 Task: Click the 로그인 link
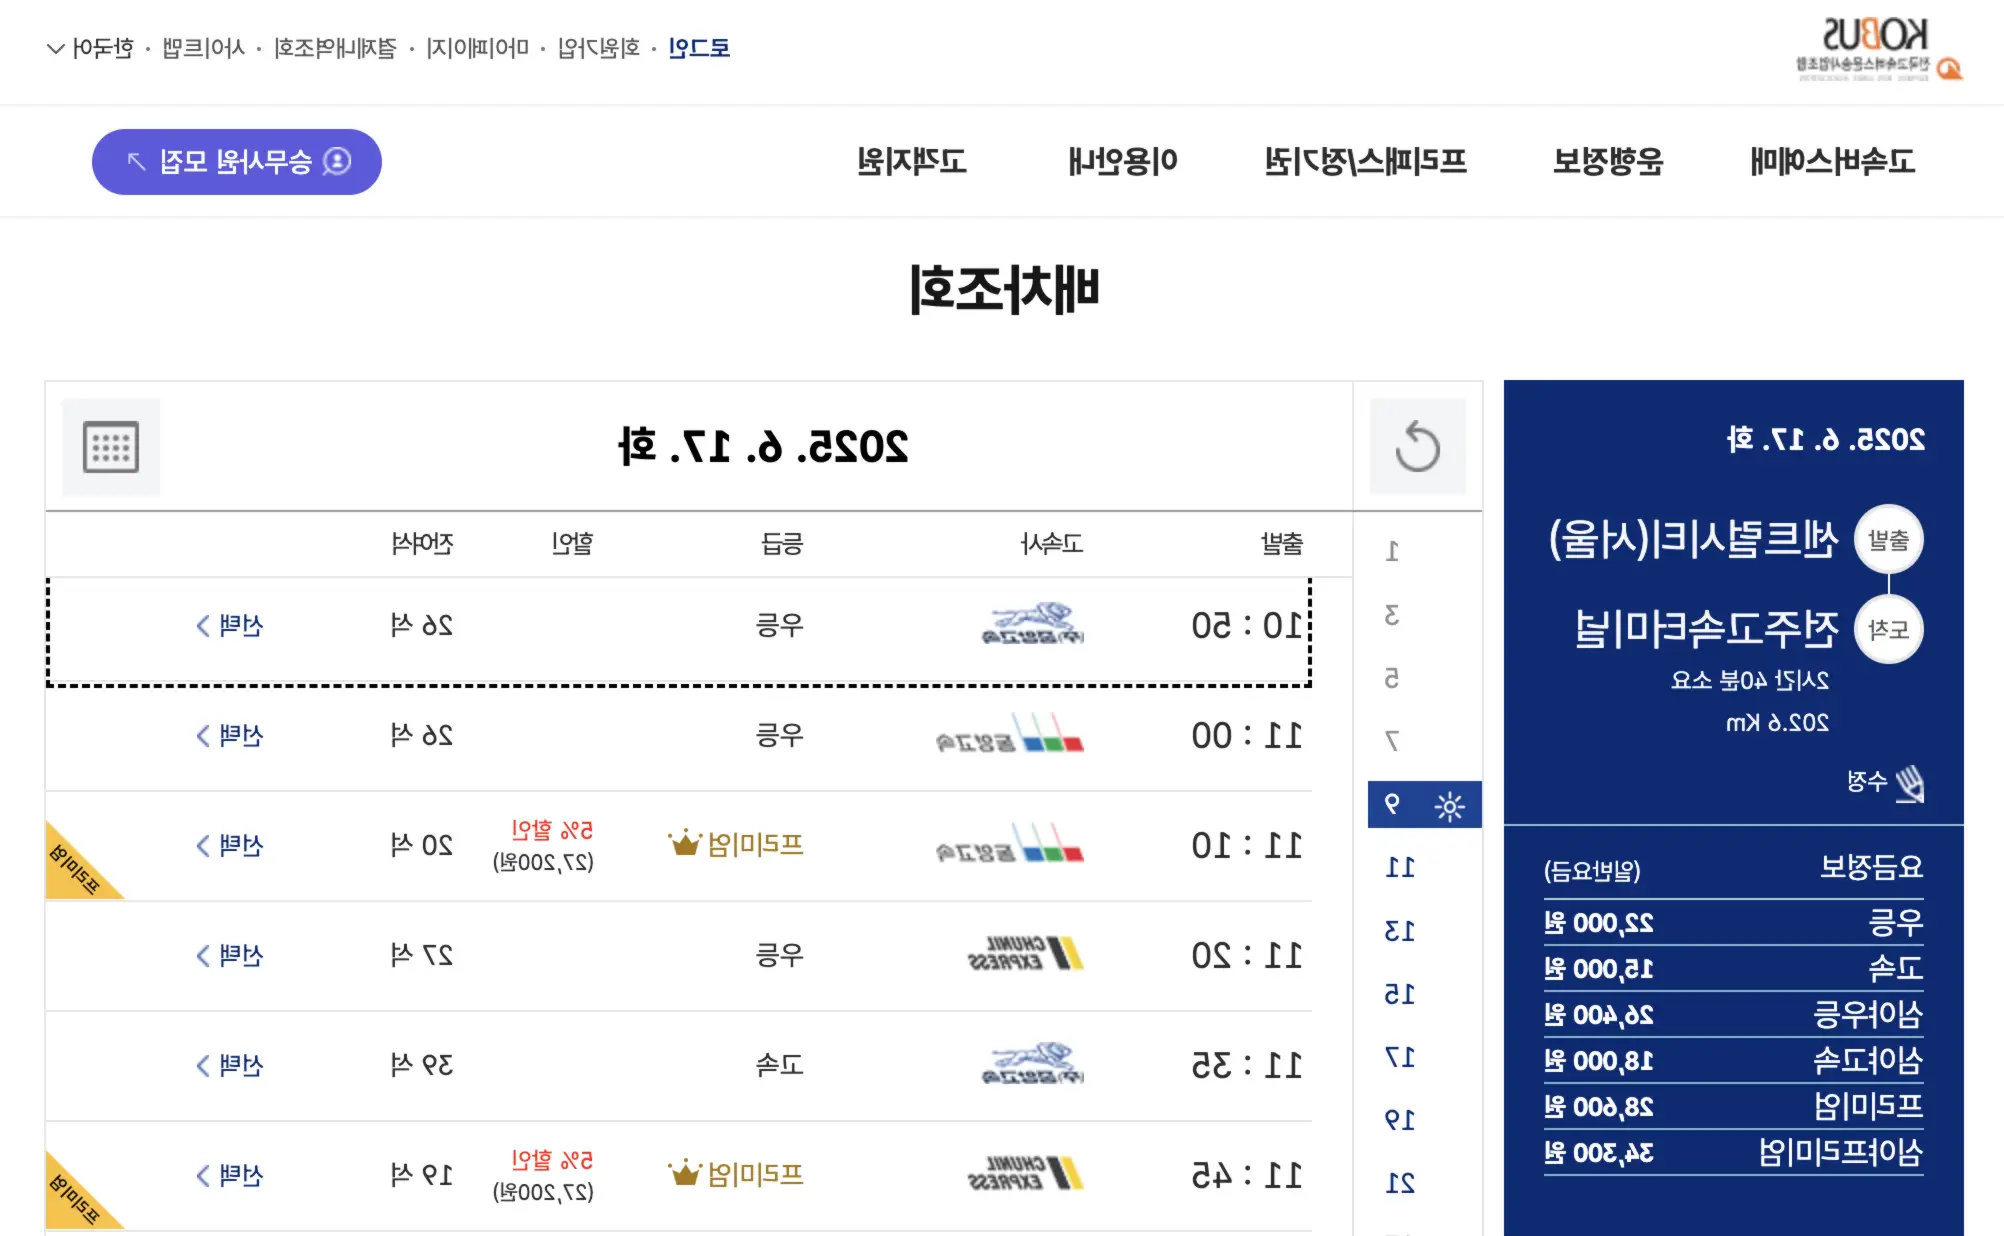click(x=699, y=48)
